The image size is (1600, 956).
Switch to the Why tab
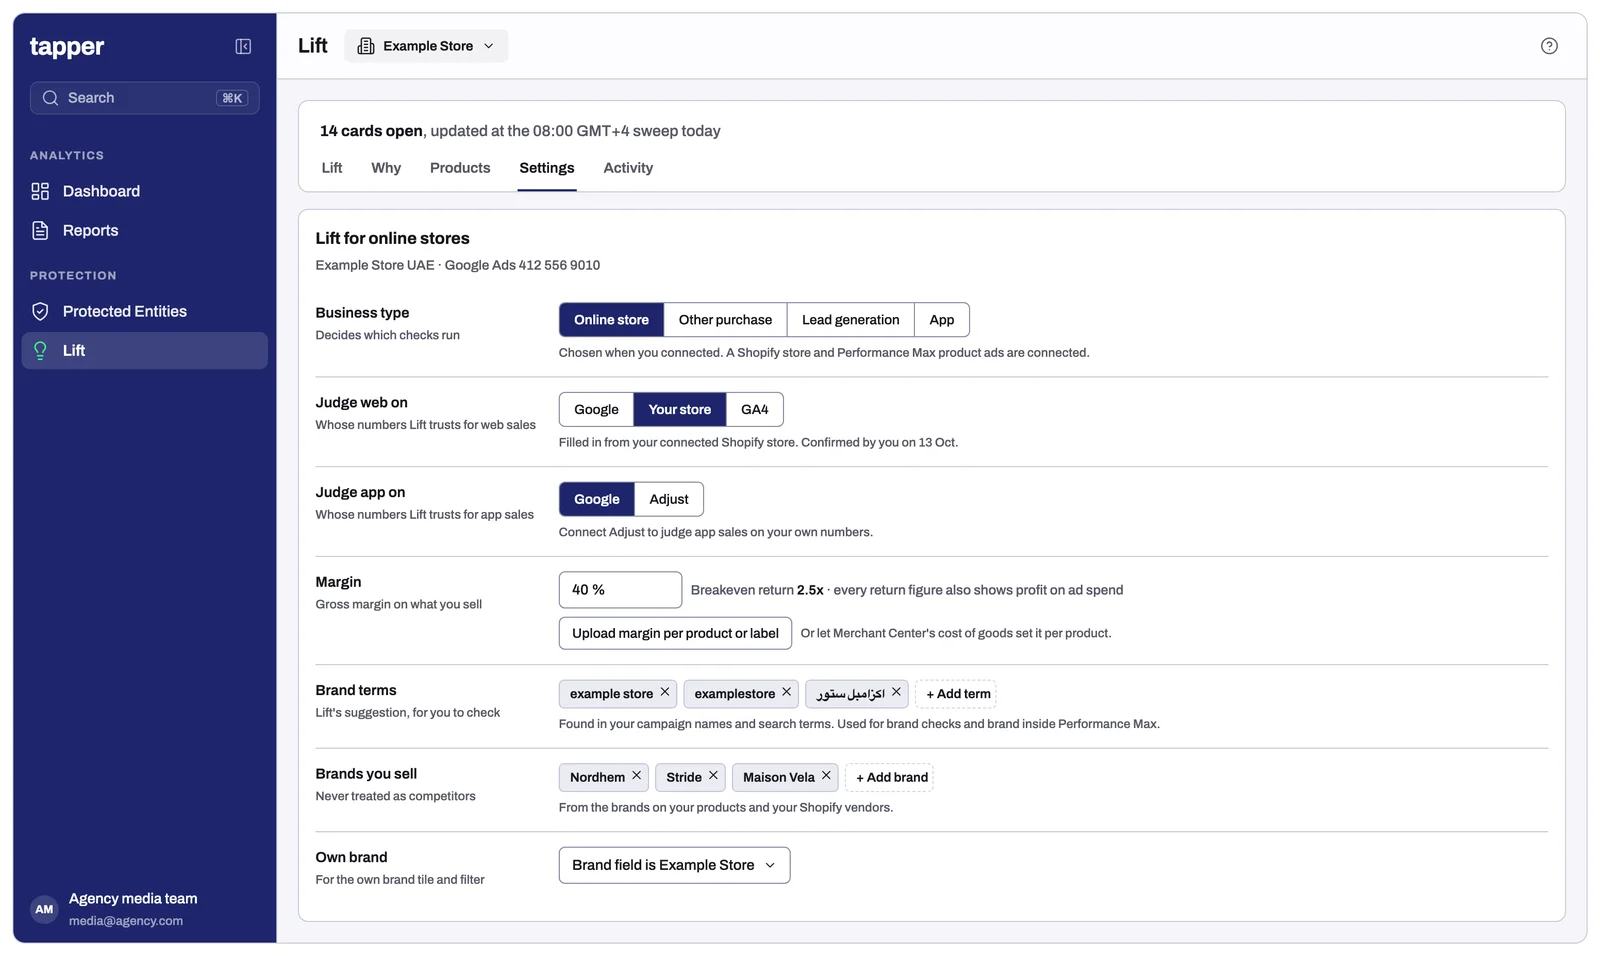point(386,168)
